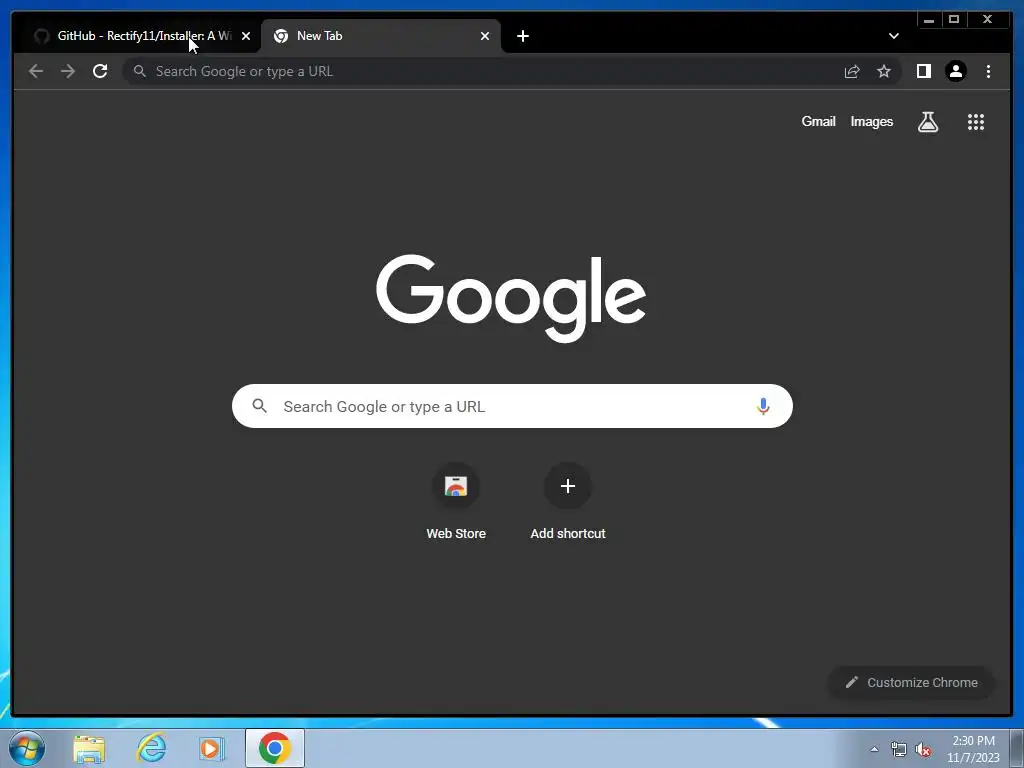
Task: Start voice search with the microphone
Action: coord(763,406)
